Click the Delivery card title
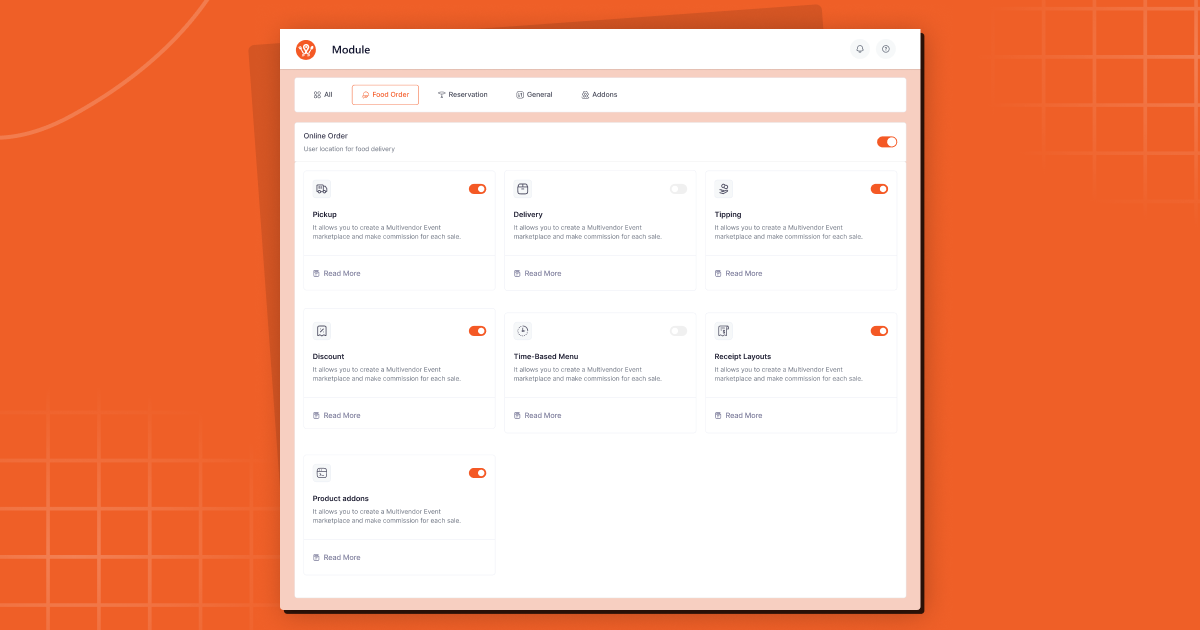 point(528,215)
